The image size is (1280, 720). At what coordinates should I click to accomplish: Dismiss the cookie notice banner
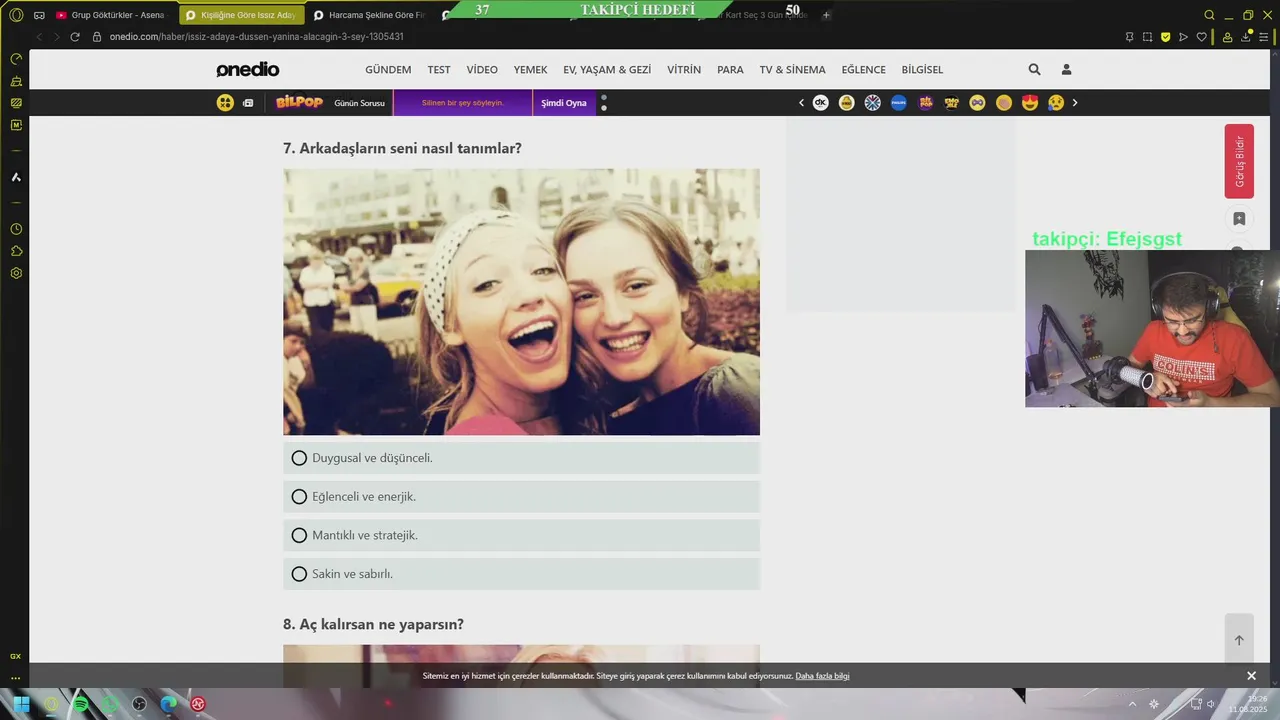[1251, 676]
